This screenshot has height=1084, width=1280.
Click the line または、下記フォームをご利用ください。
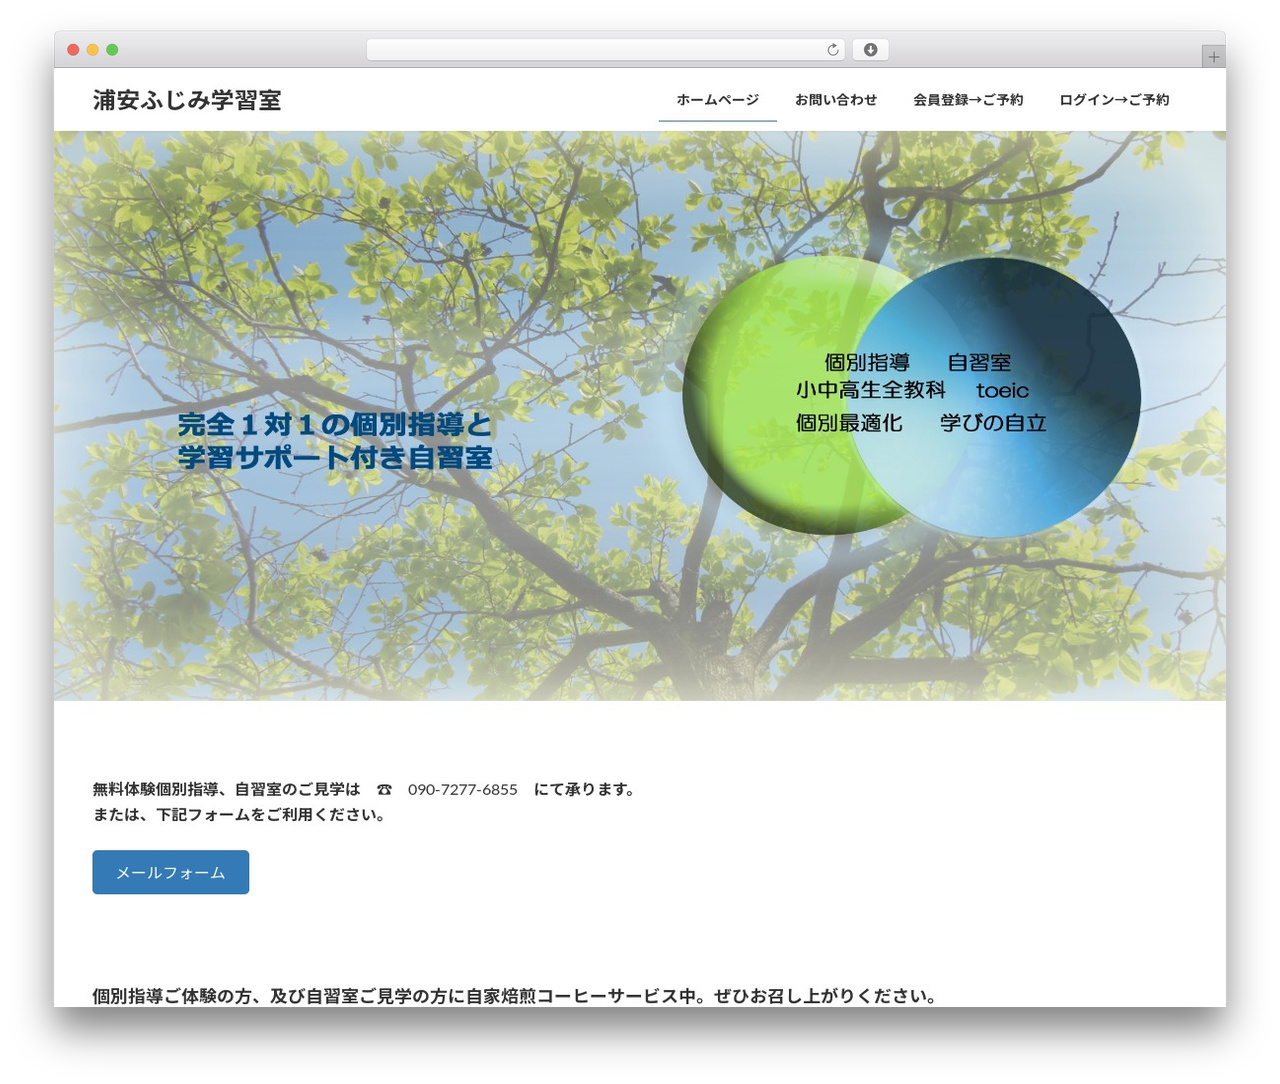click(240, 815)
